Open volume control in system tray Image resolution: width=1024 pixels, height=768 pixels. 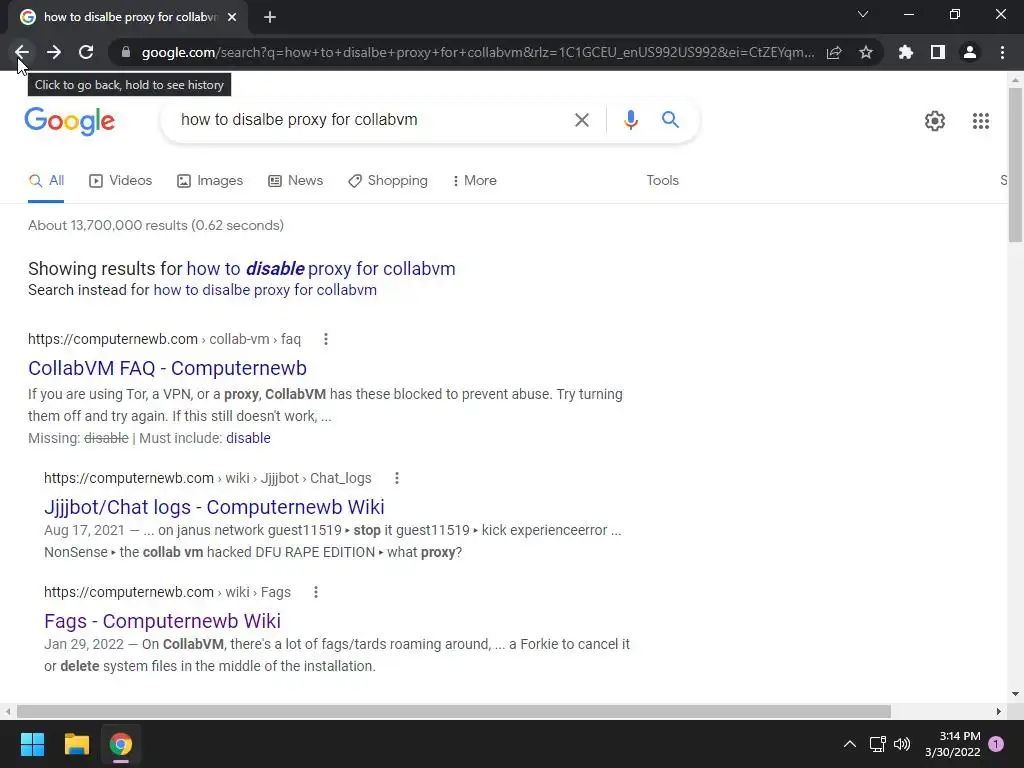click(902, 744)
